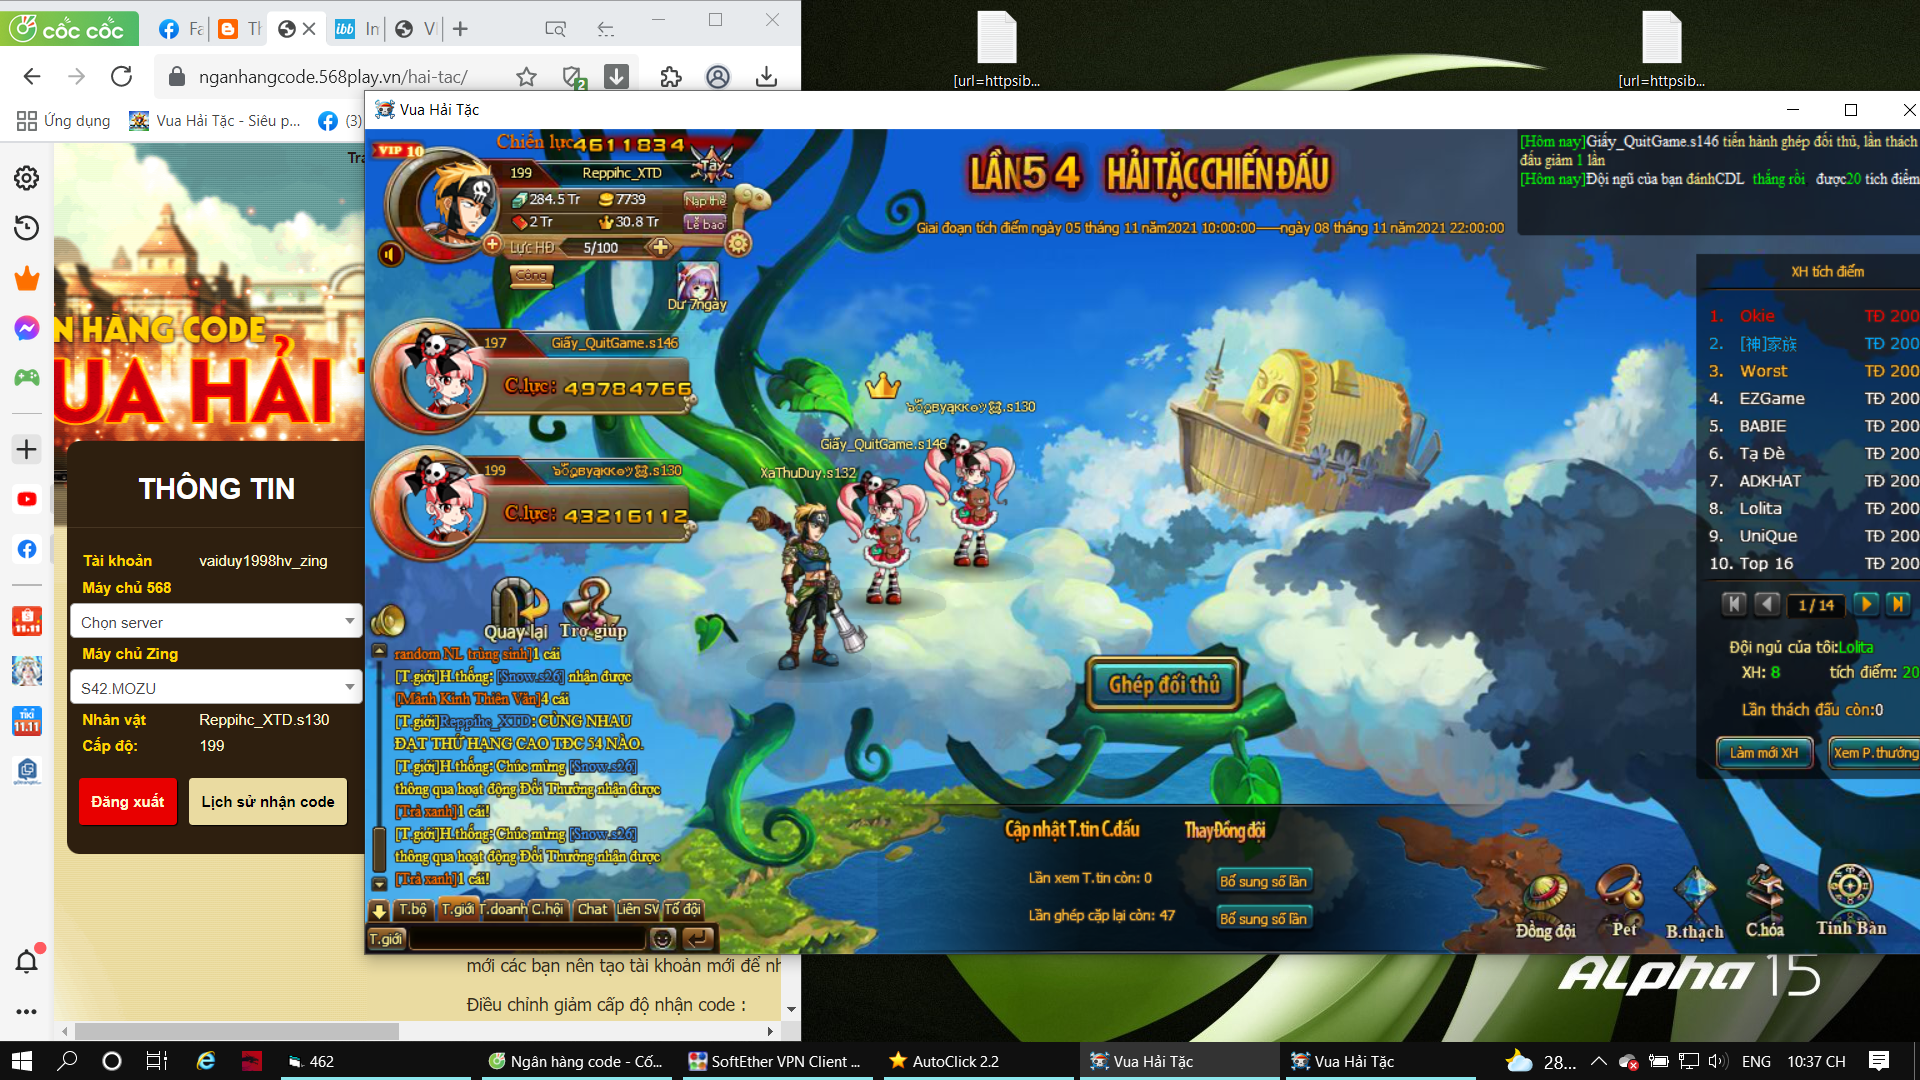Open the Pet ring icon
This screenshot has width=1920, height=1080.
pos(1621,900)
